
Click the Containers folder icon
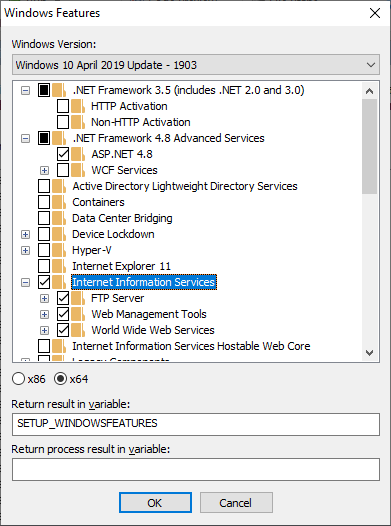click(x=59, y=202)
